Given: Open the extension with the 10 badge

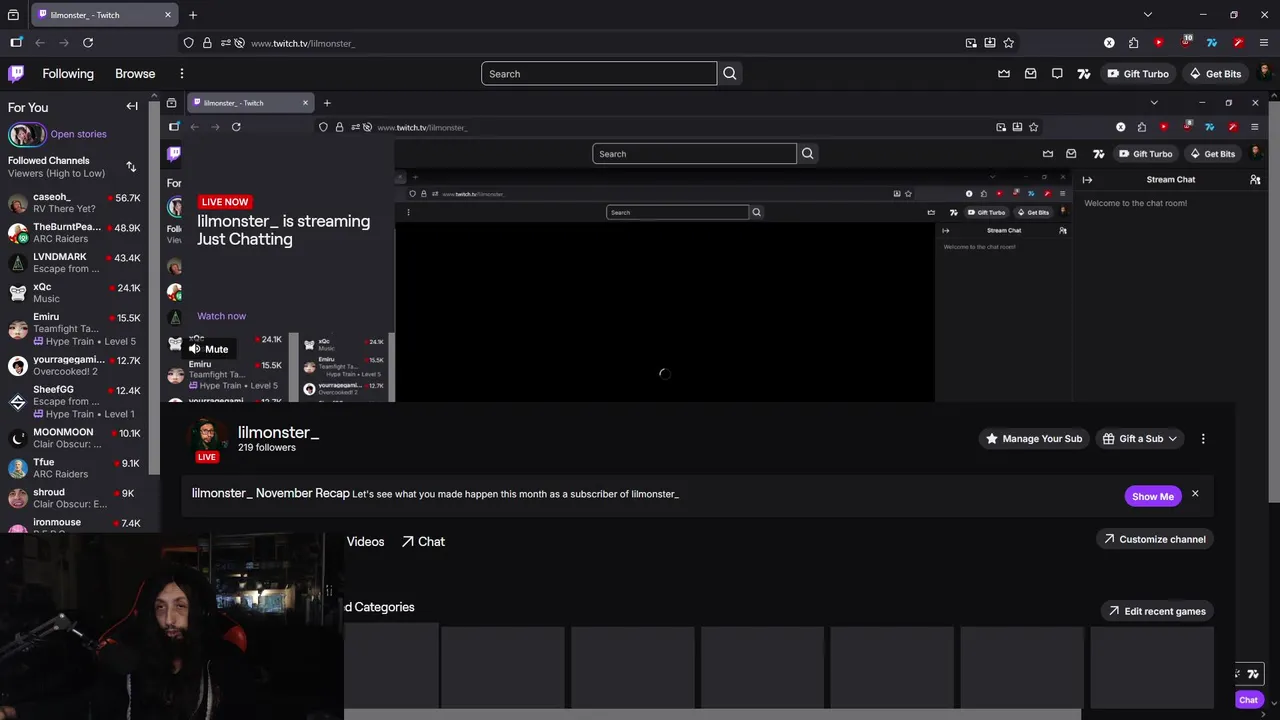Looking at the screenshot, I should click(1185, 43).
